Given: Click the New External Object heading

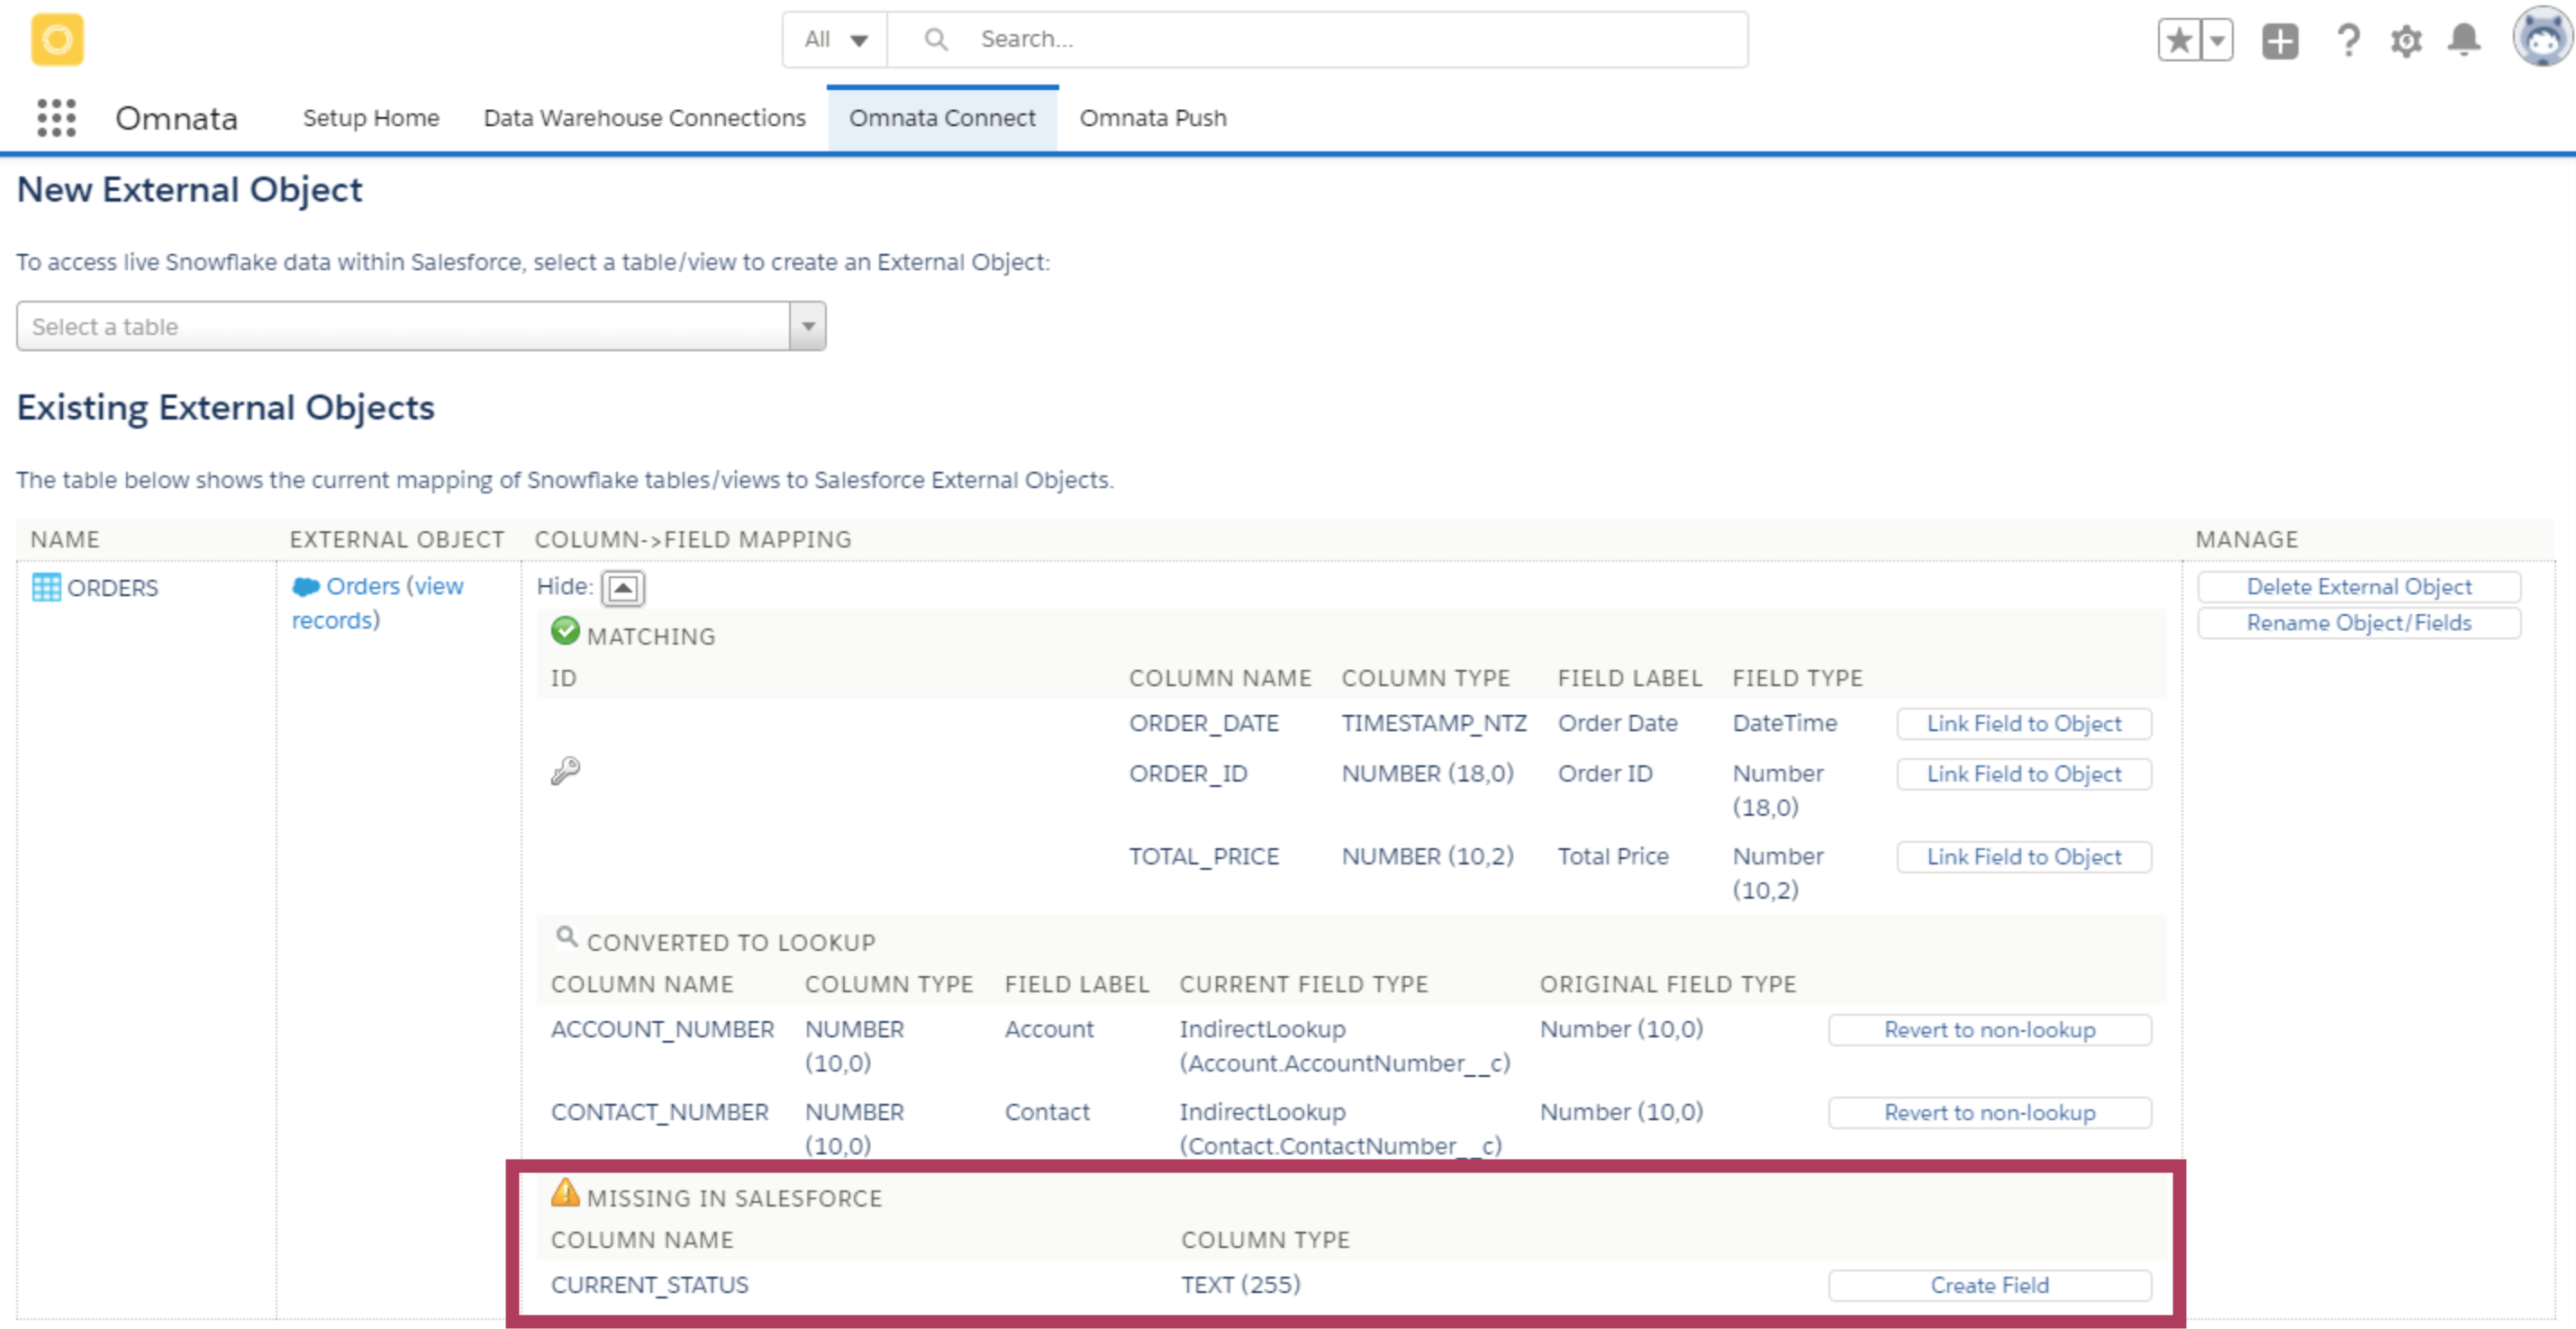Looking at the screenshot, I should [x=189, y=190].
